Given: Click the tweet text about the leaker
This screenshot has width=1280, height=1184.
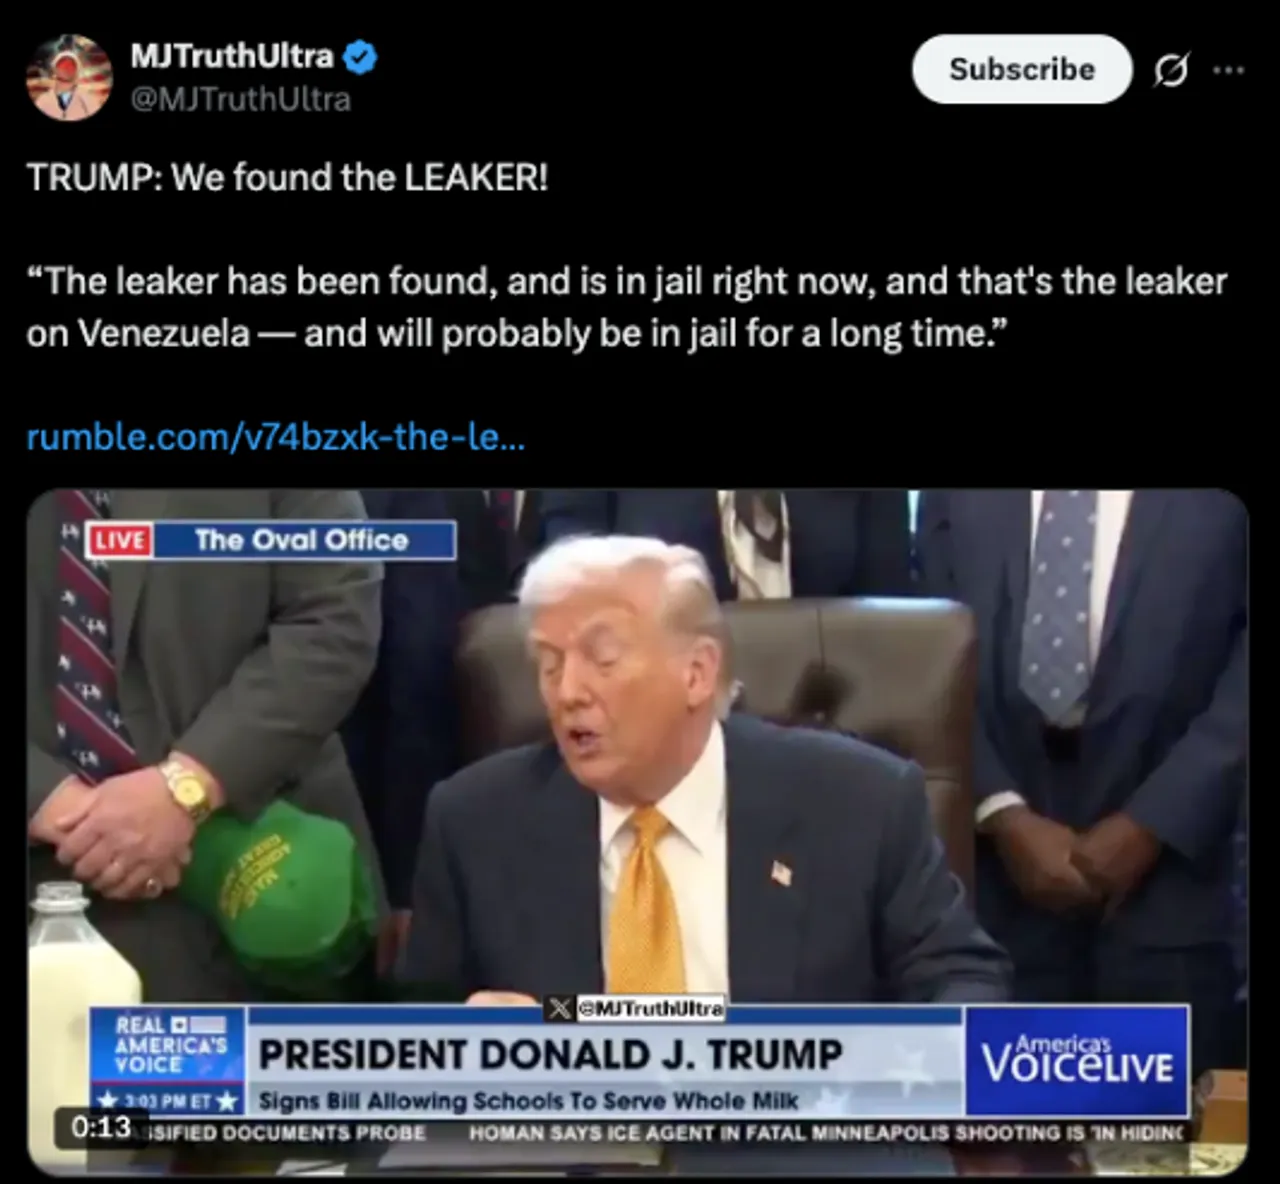Looking at the screenshot, I should (626, 307).
